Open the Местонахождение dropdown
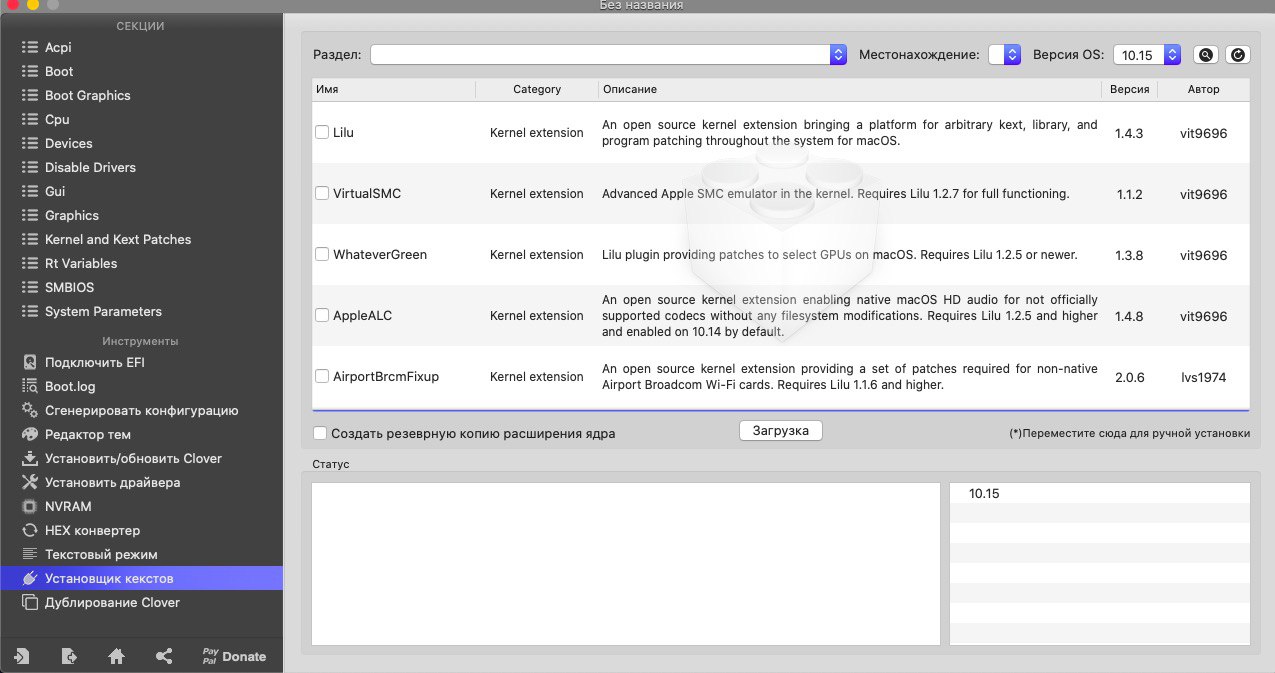1275x673 pixels. [x=1004, y=55]
